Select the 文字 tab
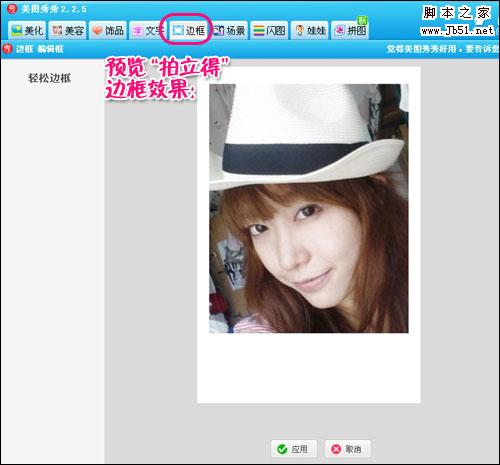500x465 pixels. coord(147,31)
